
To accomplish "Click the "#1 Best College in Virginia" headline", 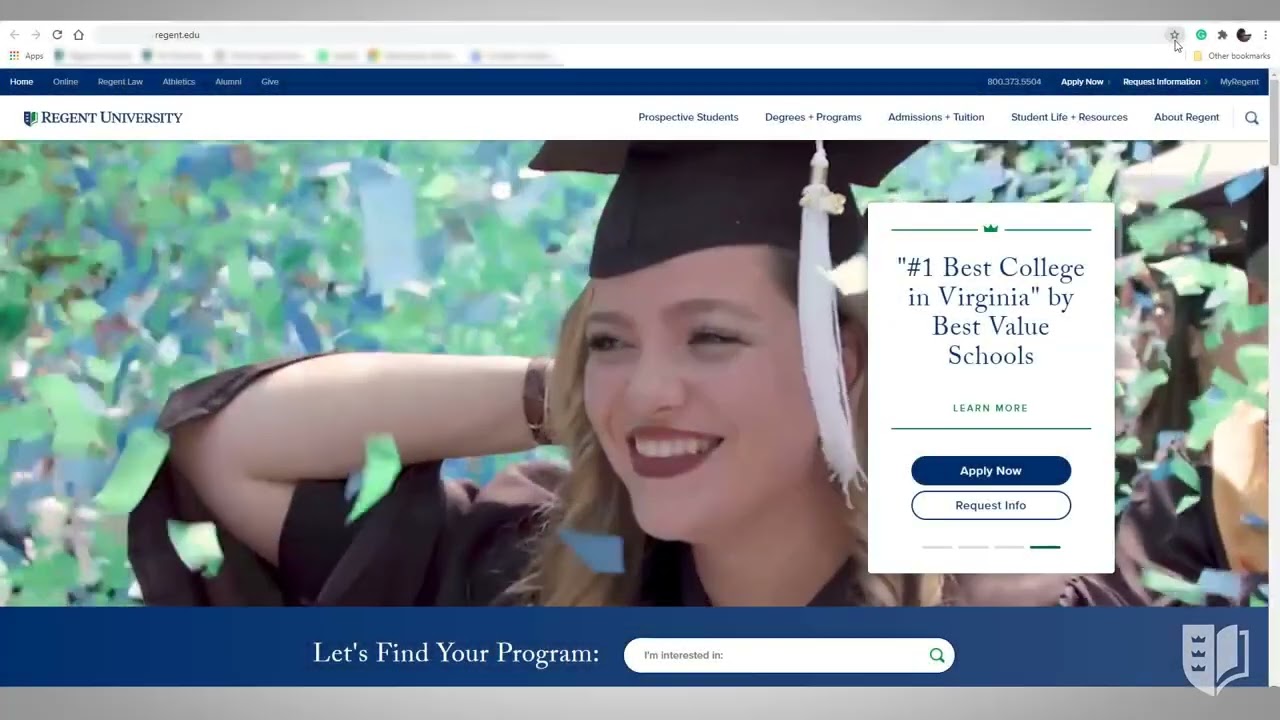I will (991, 311).
